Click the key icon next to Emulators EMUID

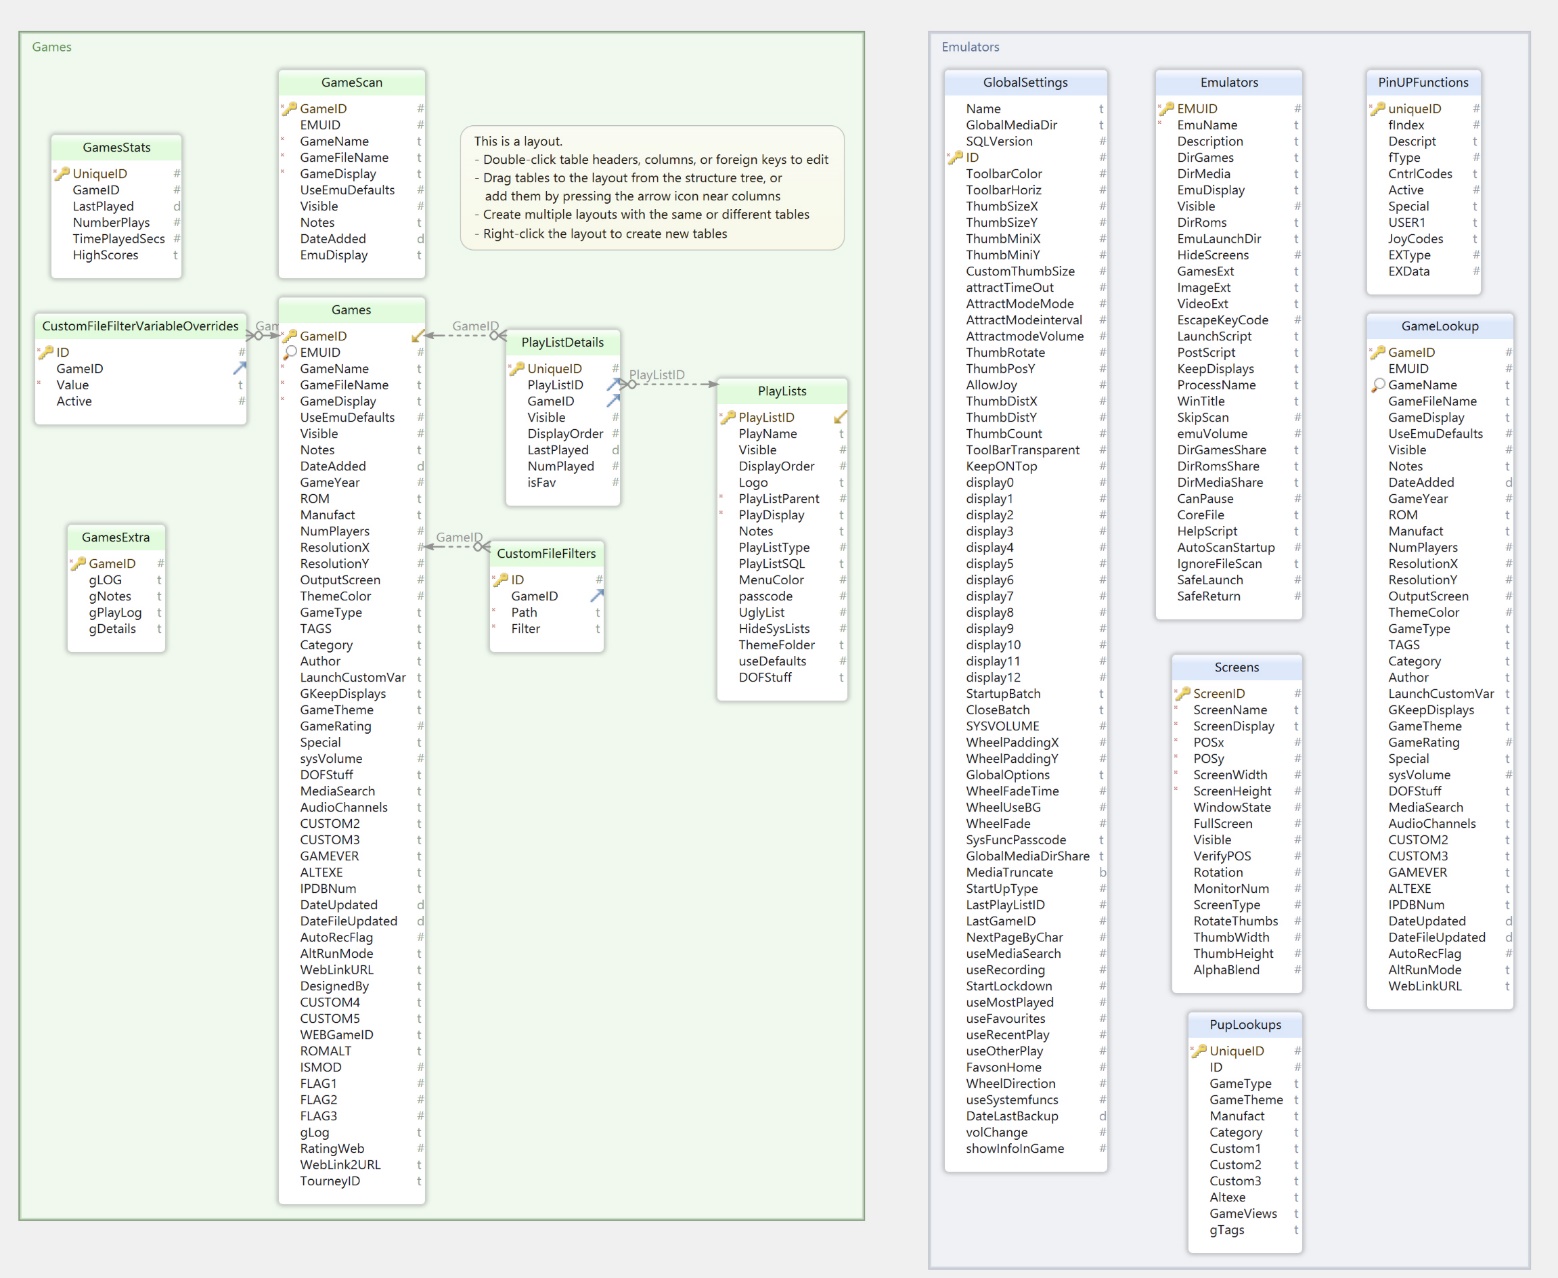click(1166, 109)
